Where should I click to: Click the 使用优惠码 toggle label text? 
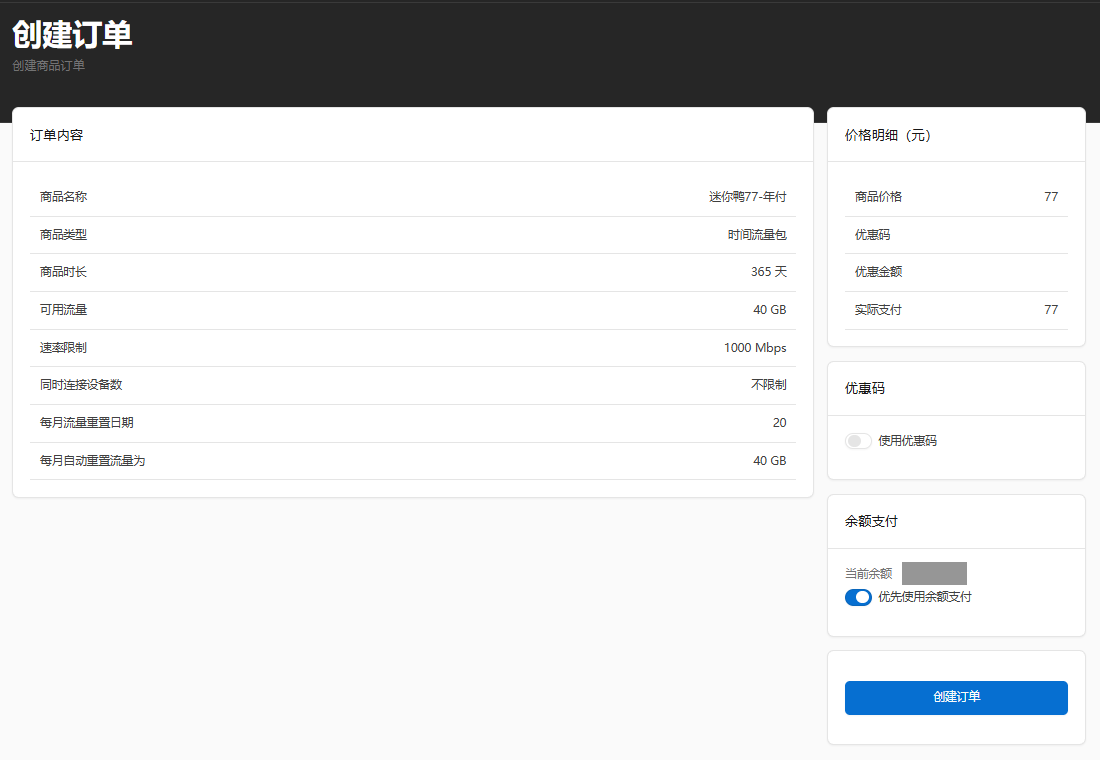907,441
